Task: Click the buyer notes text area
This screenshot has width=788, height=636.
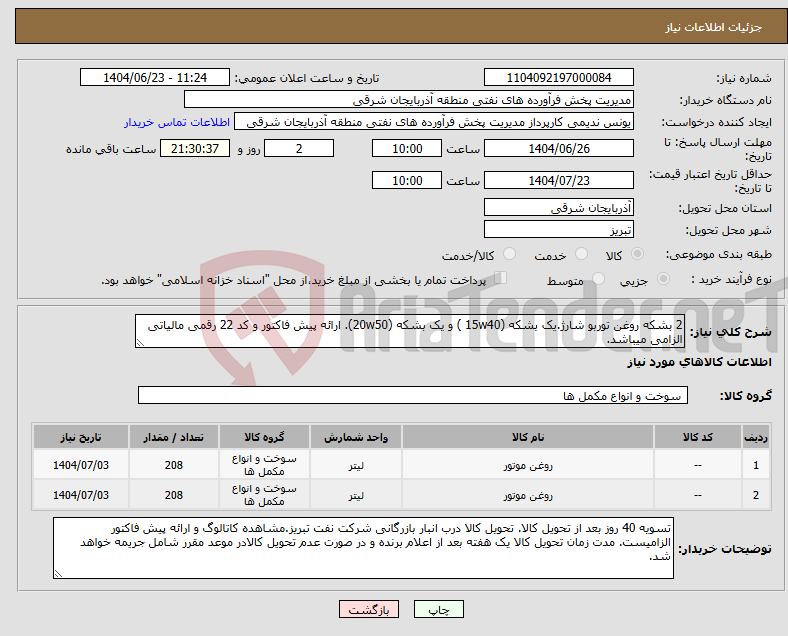Action: pyautogui.click(x=363, y=548)
